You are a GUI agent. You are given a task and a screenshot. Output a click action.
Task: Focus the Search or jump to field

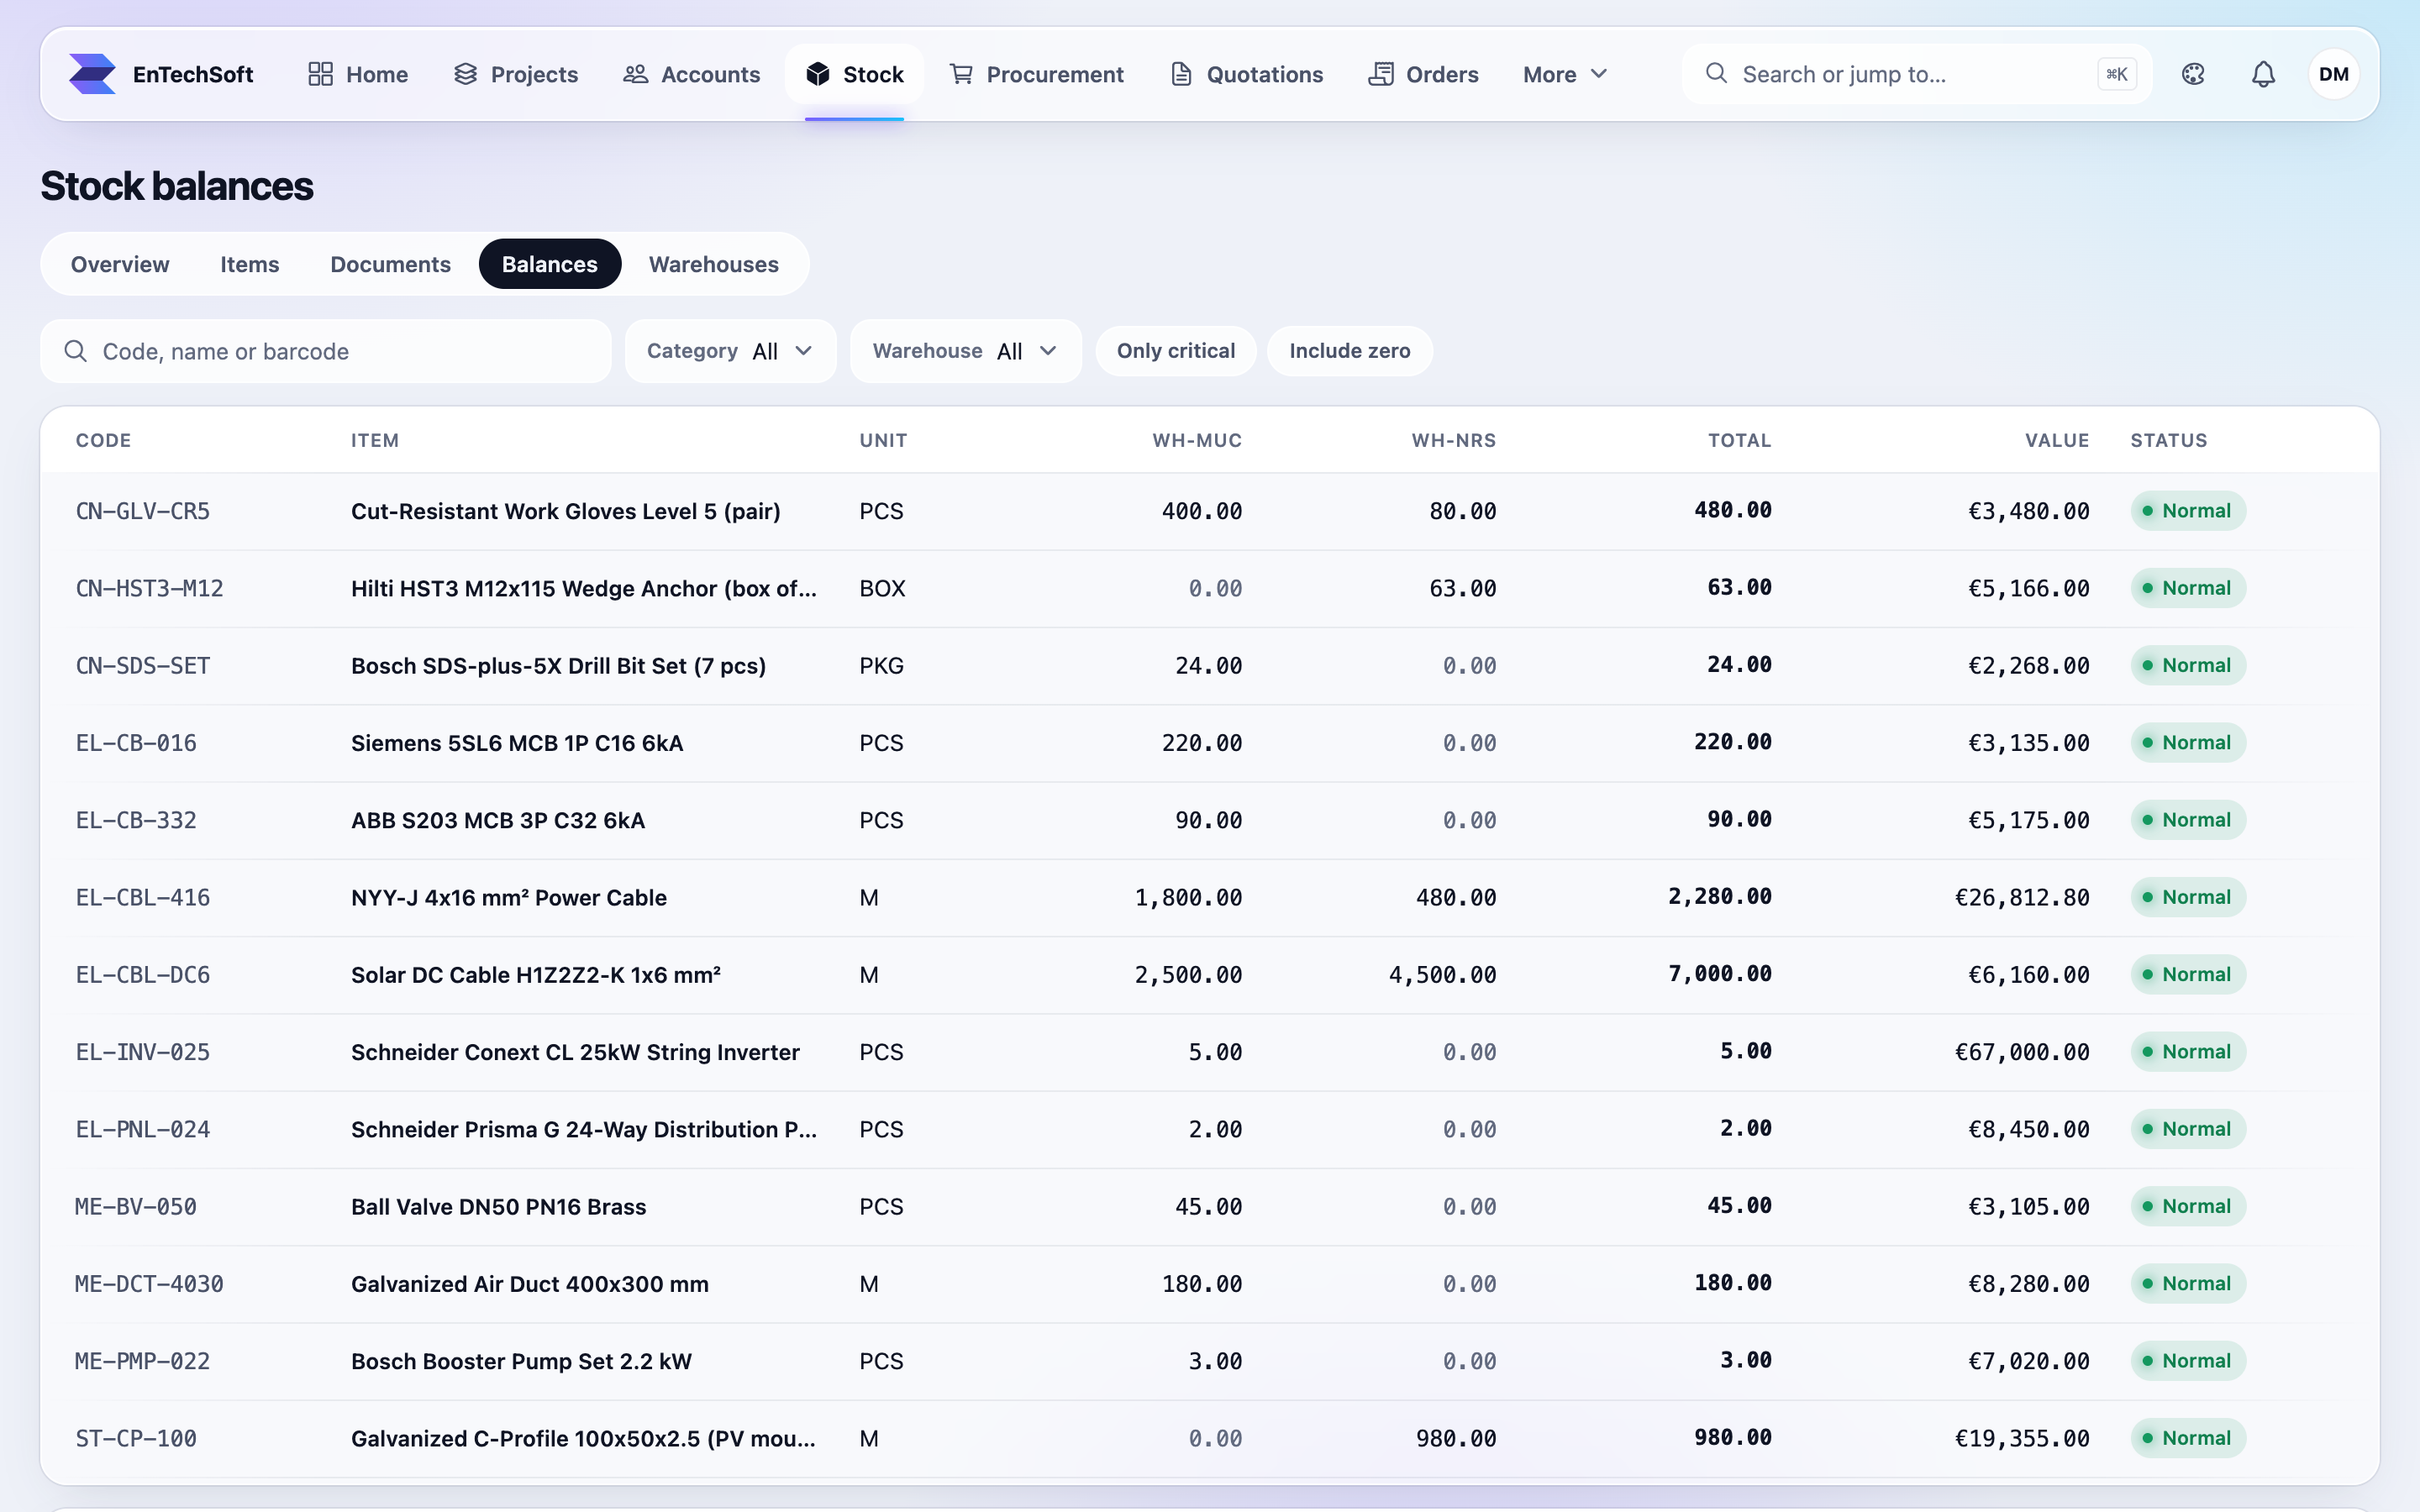pos(1915,74)
